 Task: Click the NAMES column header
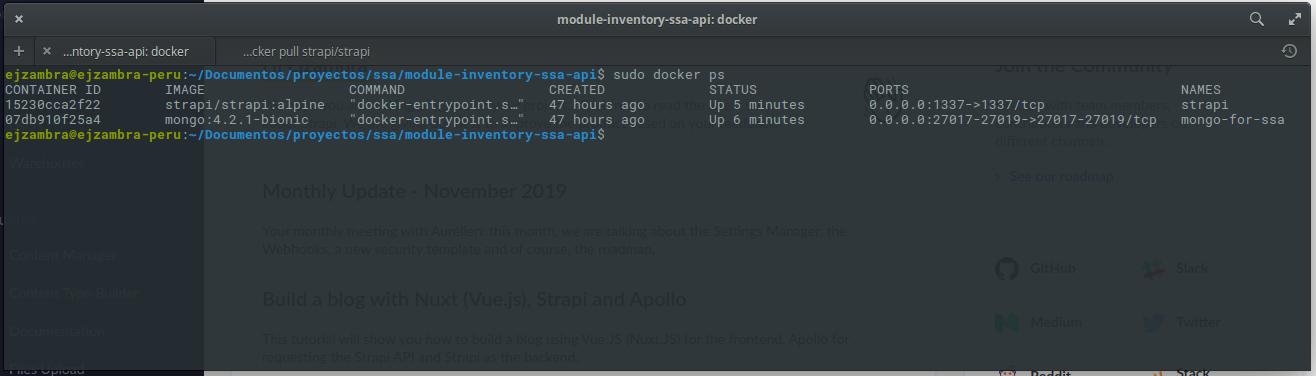pos(1201,90)
